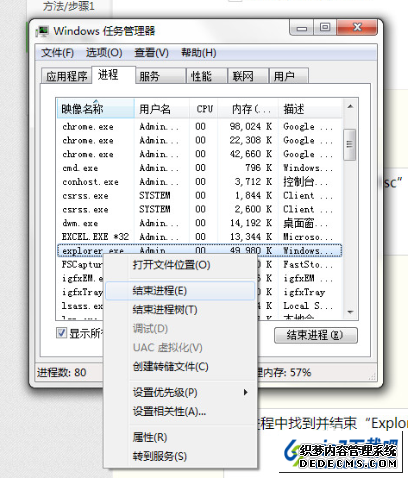Maximize the Task Manager window
The image size is (408, 478).
coord(325,27)
